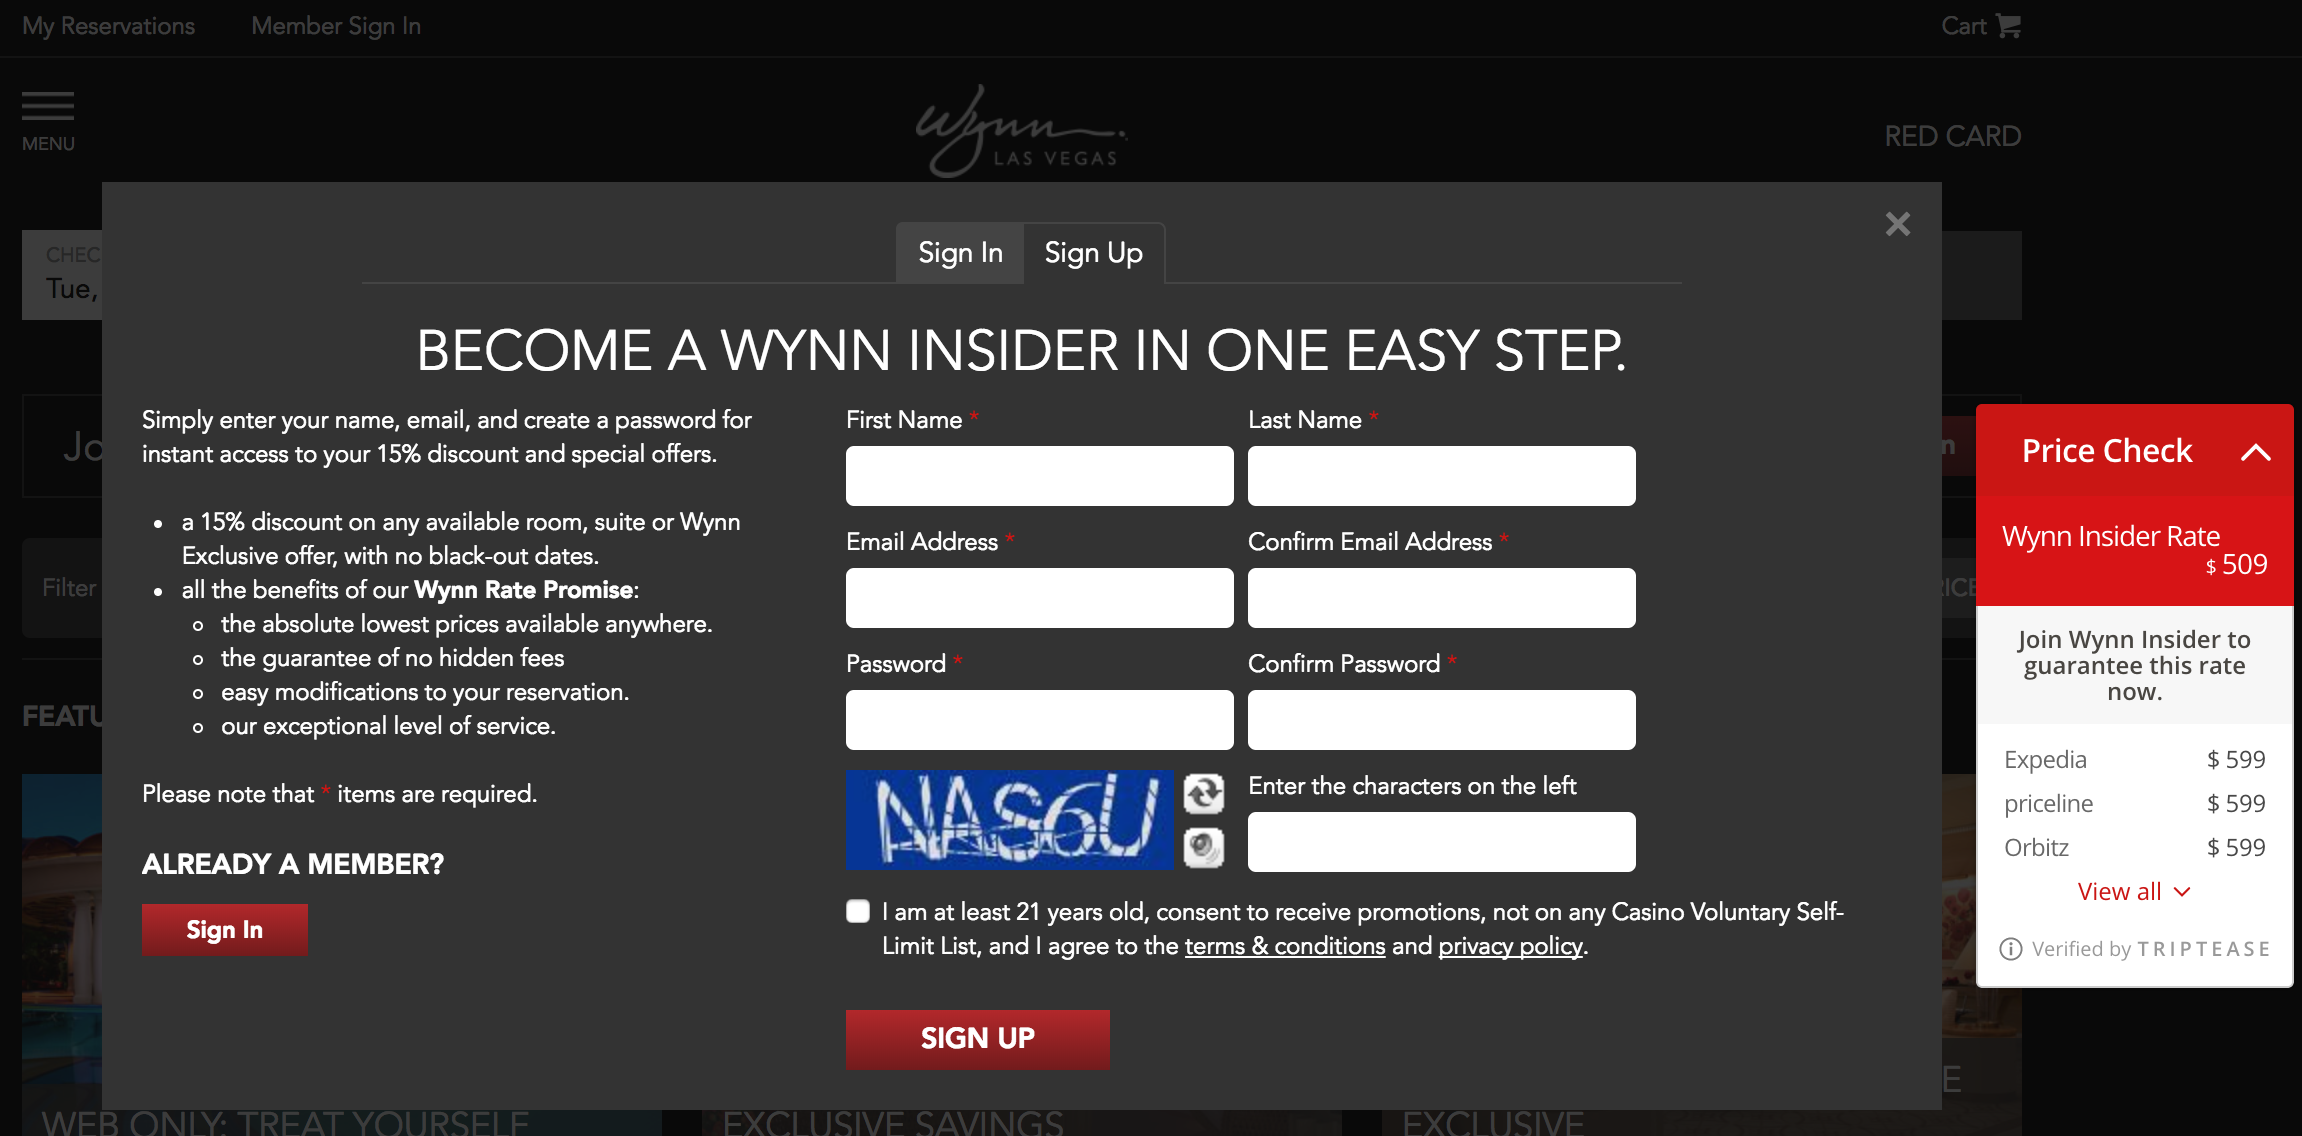Image resolution: width=2302 pixels, height=1136 pixels.
Task: Click the Price Check collapse chevron
Action: pos(2256,451)
